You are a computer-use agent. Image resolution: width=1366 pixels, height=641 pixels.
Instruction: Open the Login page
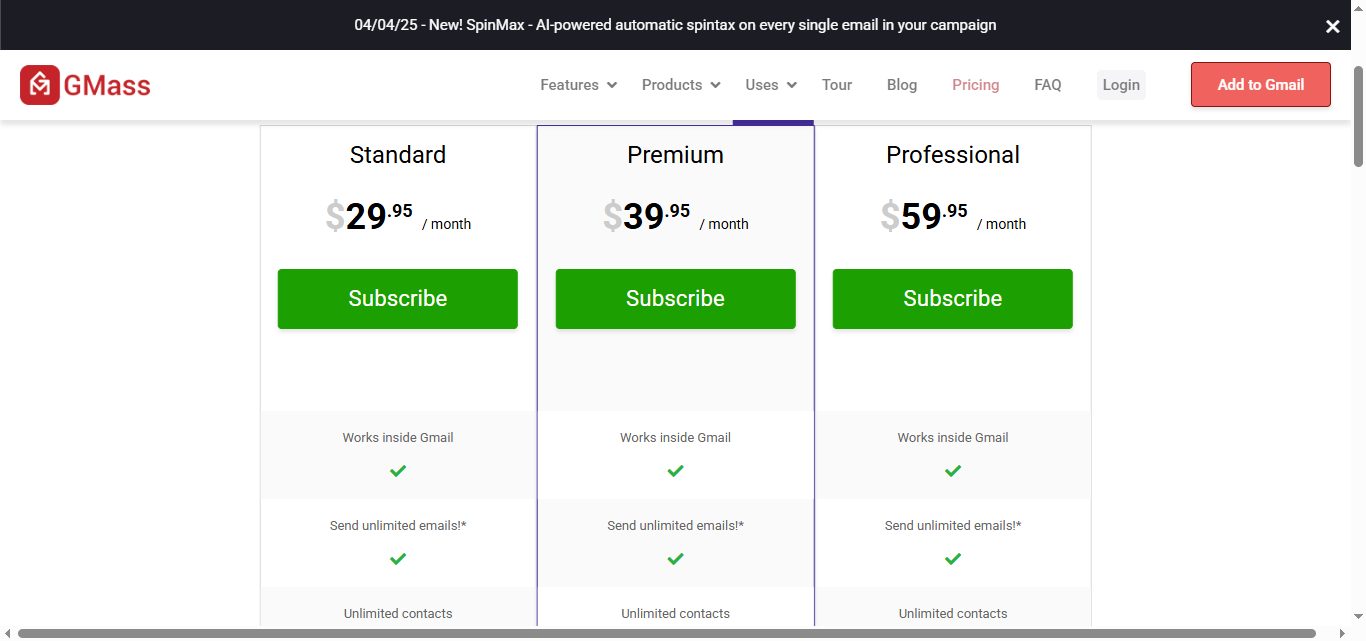(1121, 85)
